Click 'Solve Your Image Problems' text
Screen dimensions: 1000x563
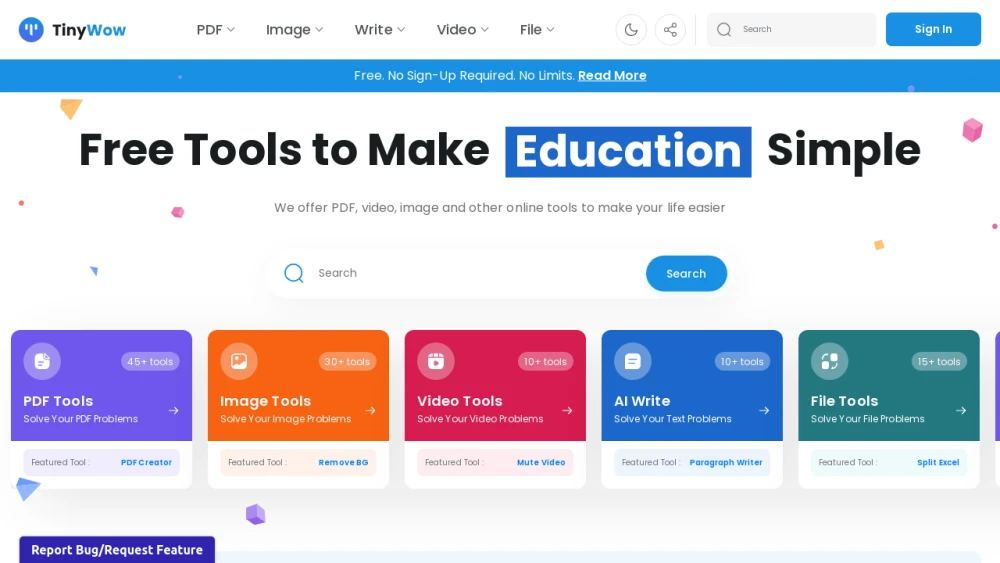click(286, 419)
